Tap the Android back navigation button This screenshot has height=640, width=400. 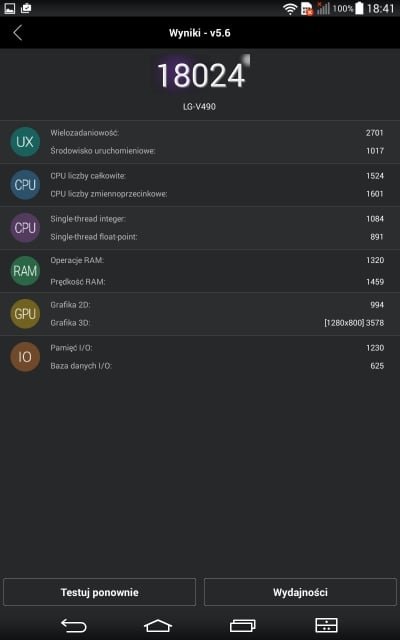(x=73, y=625)
